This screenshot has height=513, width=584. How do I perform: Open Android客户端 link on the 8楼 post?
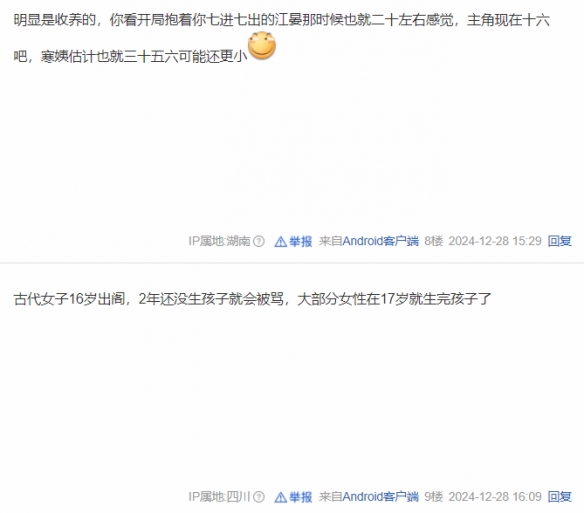click(380, 241)
